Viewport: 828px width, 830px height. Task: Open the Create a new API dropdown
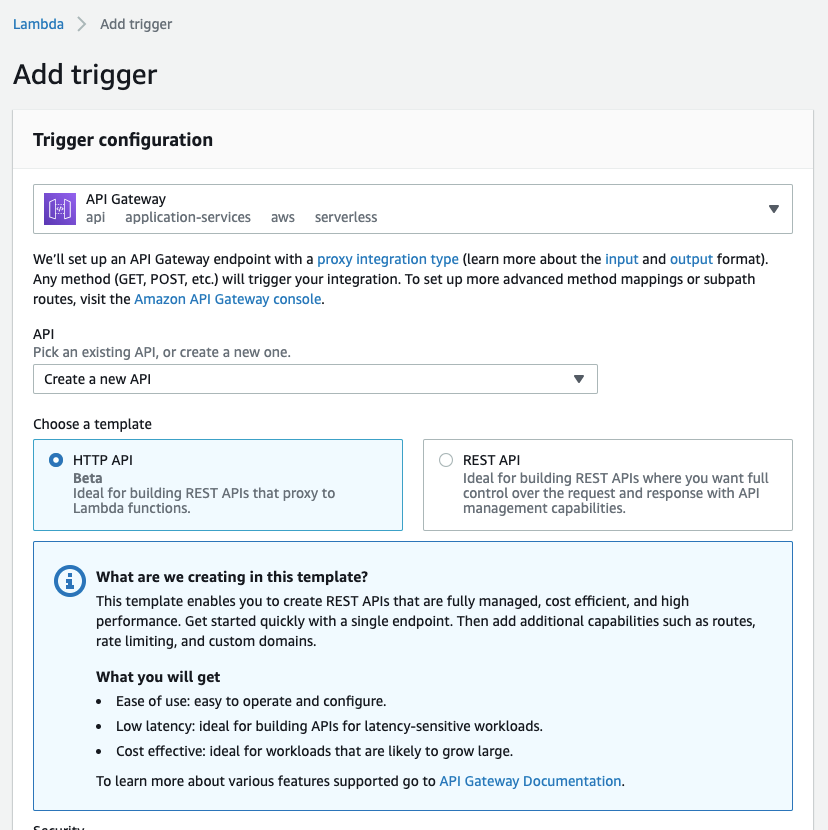315,379
